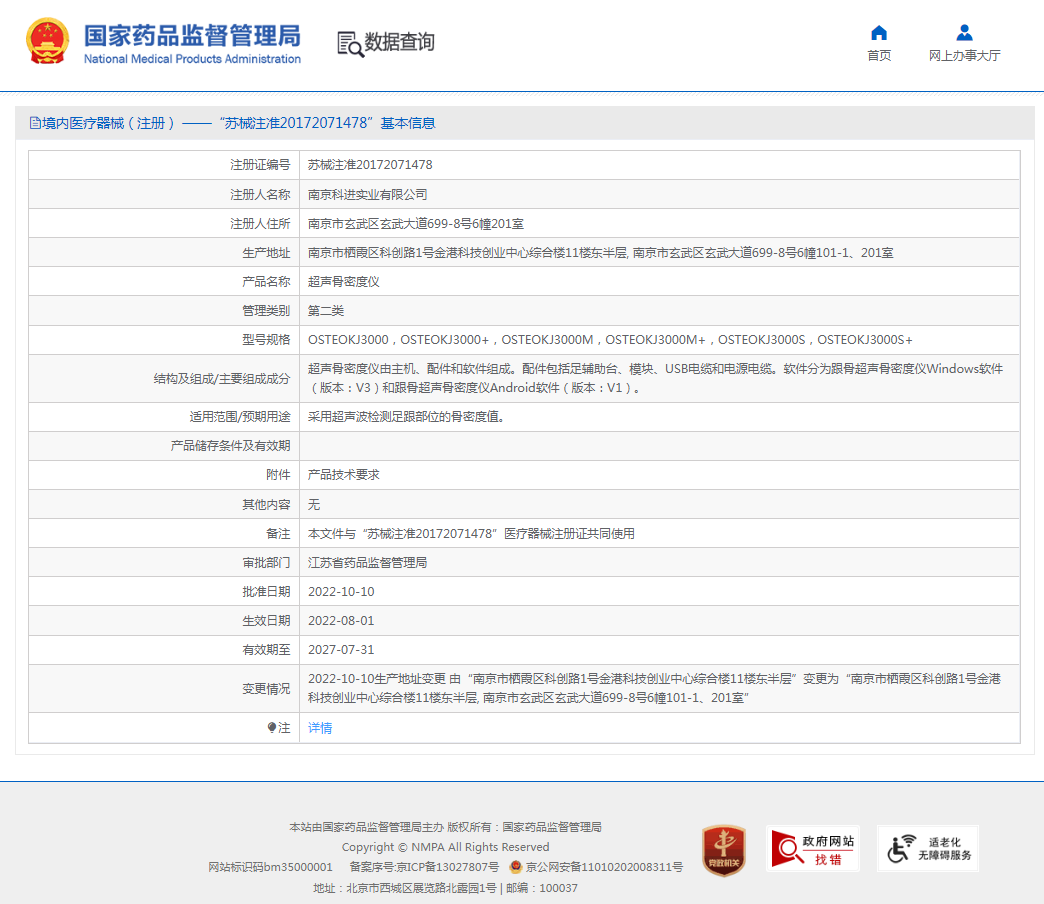
Task: Click the registrant name 南京科进实业有限公司
Action: click(367, 194)
